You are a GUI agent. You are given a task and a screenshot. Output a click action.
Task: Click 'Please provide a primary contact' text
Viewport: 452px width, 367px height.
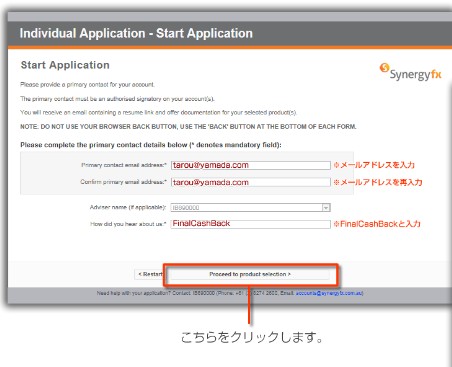87,85
